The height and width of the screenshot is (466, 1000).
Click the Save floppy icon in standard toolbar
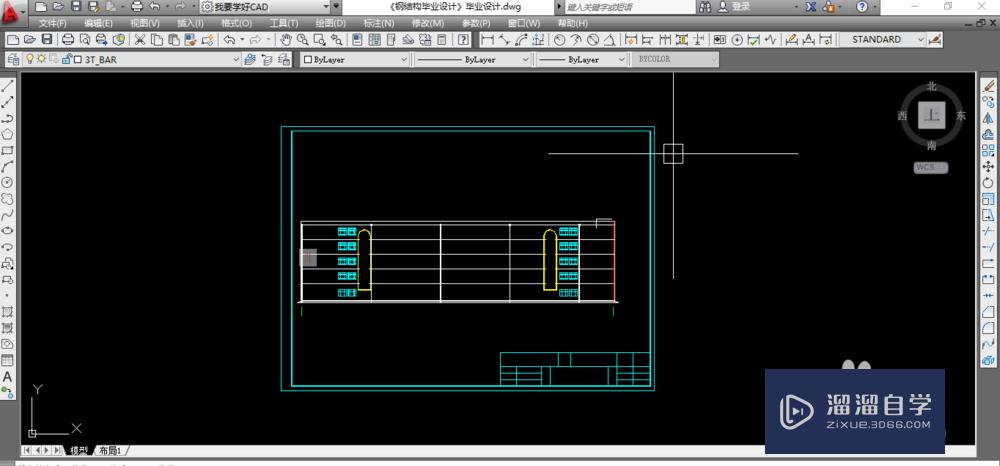(x=47, y=40)
